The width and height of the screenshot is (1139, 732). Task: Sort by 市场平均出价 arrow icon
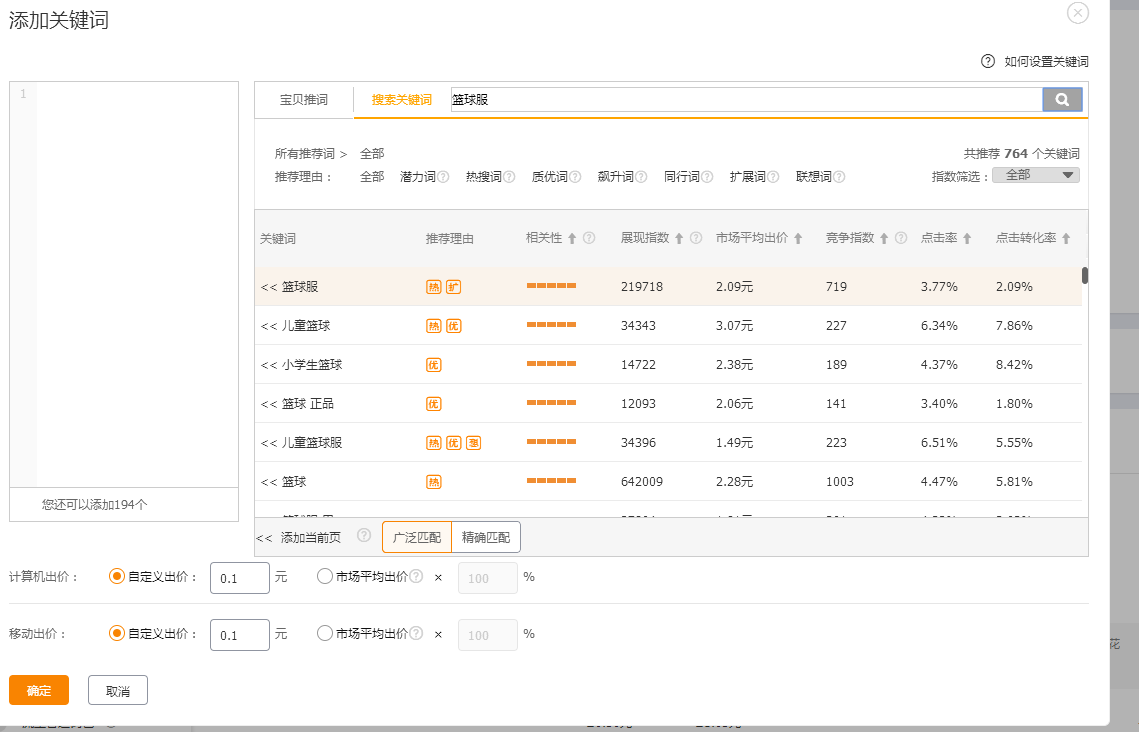[x=798, y=239]
